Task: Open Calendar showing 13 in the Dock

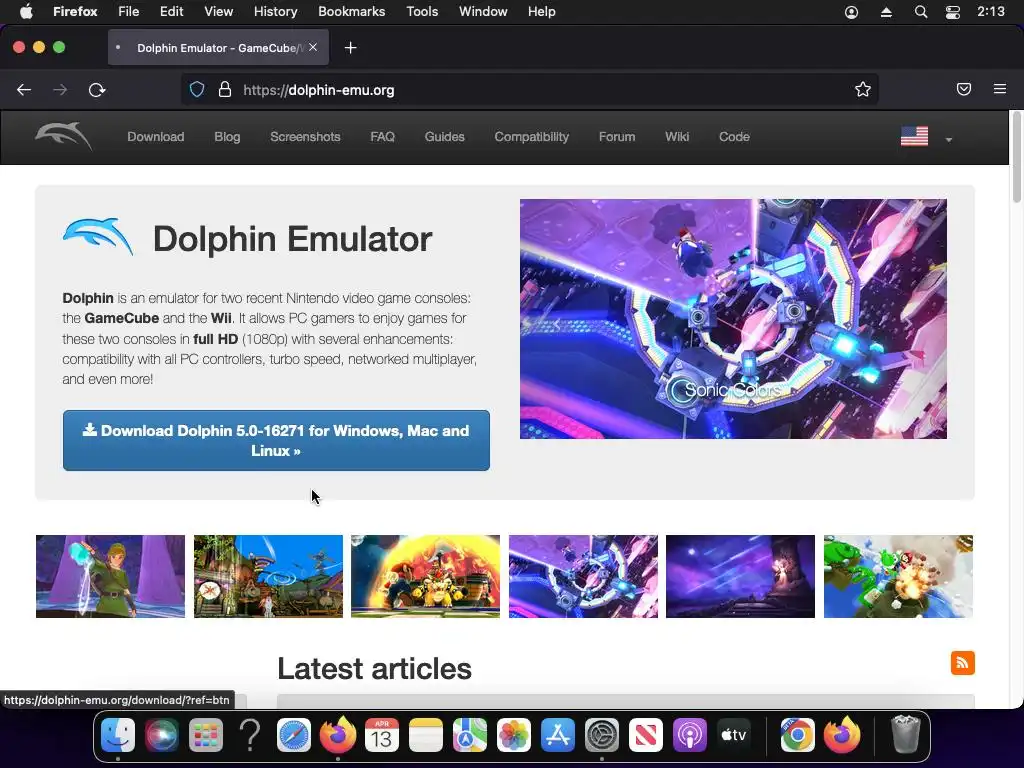Action: tap(381, 735)
